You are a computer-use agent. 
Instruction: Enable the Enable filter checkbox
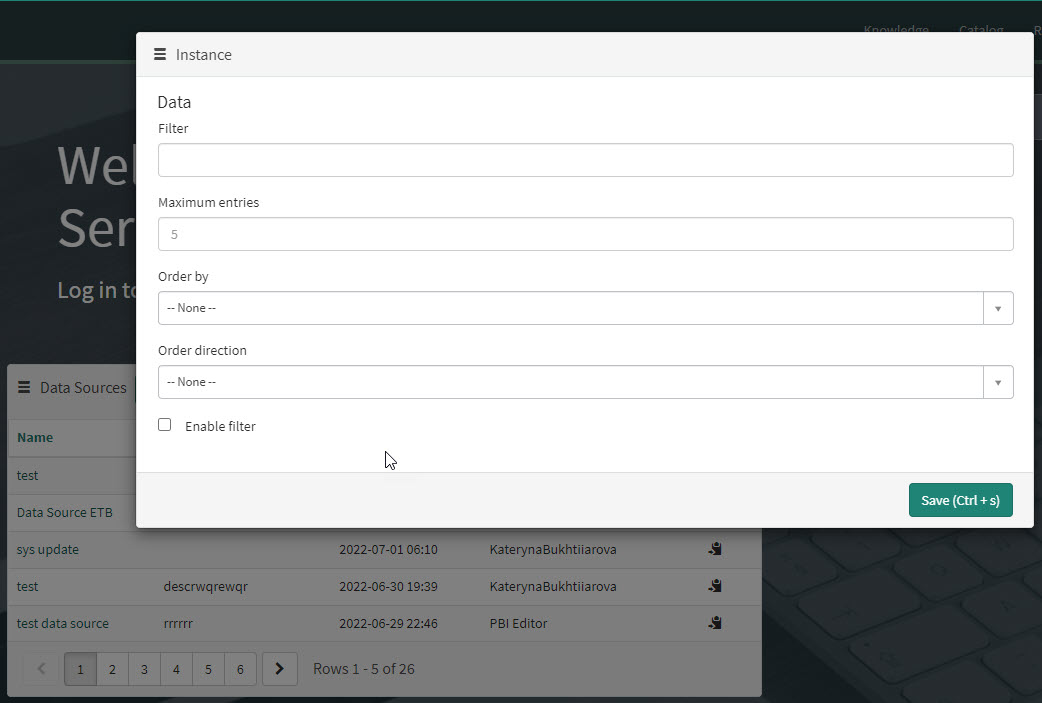pos(165,425)
